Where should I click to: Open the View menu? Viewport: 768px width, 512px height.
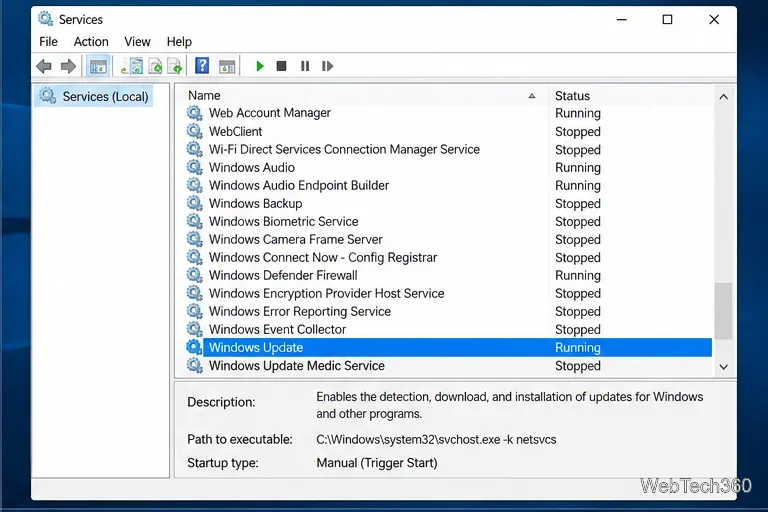(x=137, y=42)
